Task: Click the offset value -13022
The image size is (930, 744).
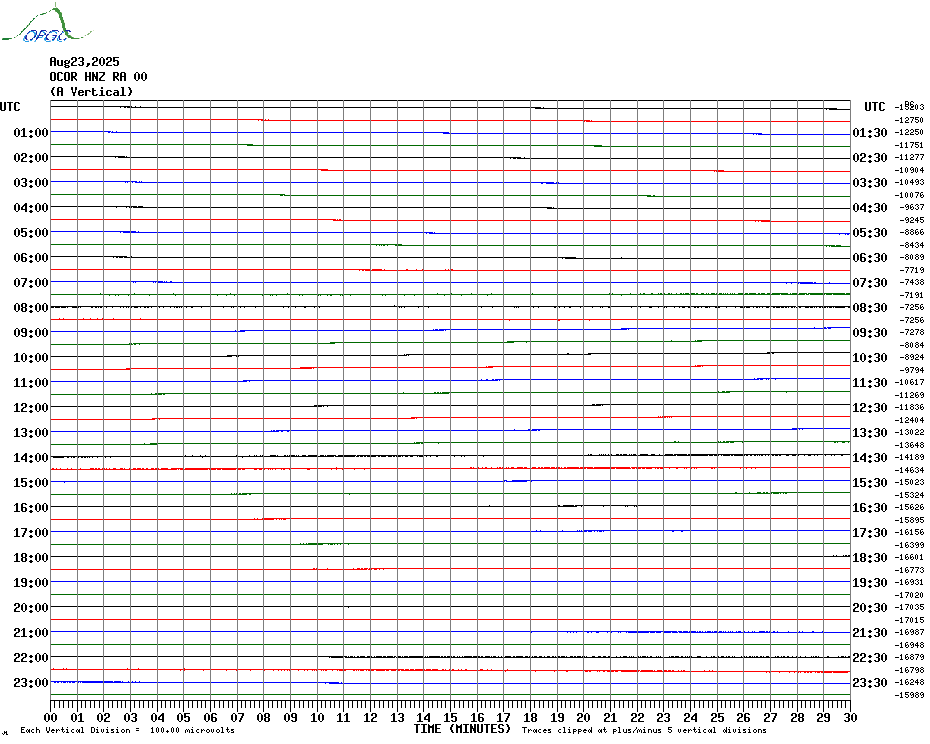Action: click(909, 433)
